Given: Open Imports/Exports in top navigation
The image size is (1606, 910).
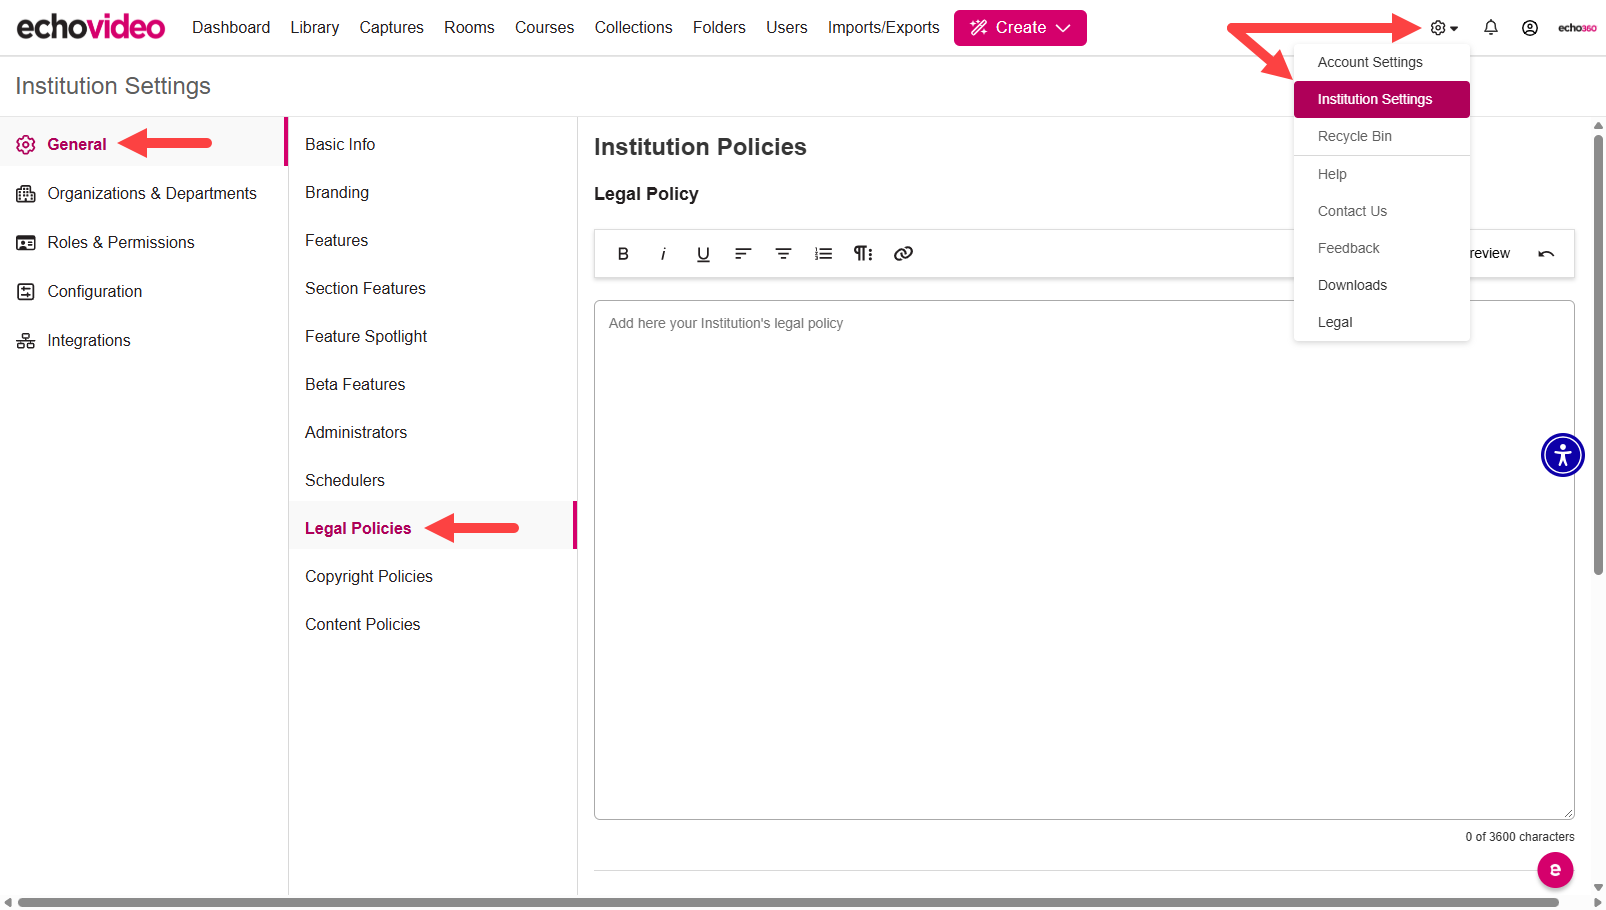Looking at the screenshot, I should (883, 28).
